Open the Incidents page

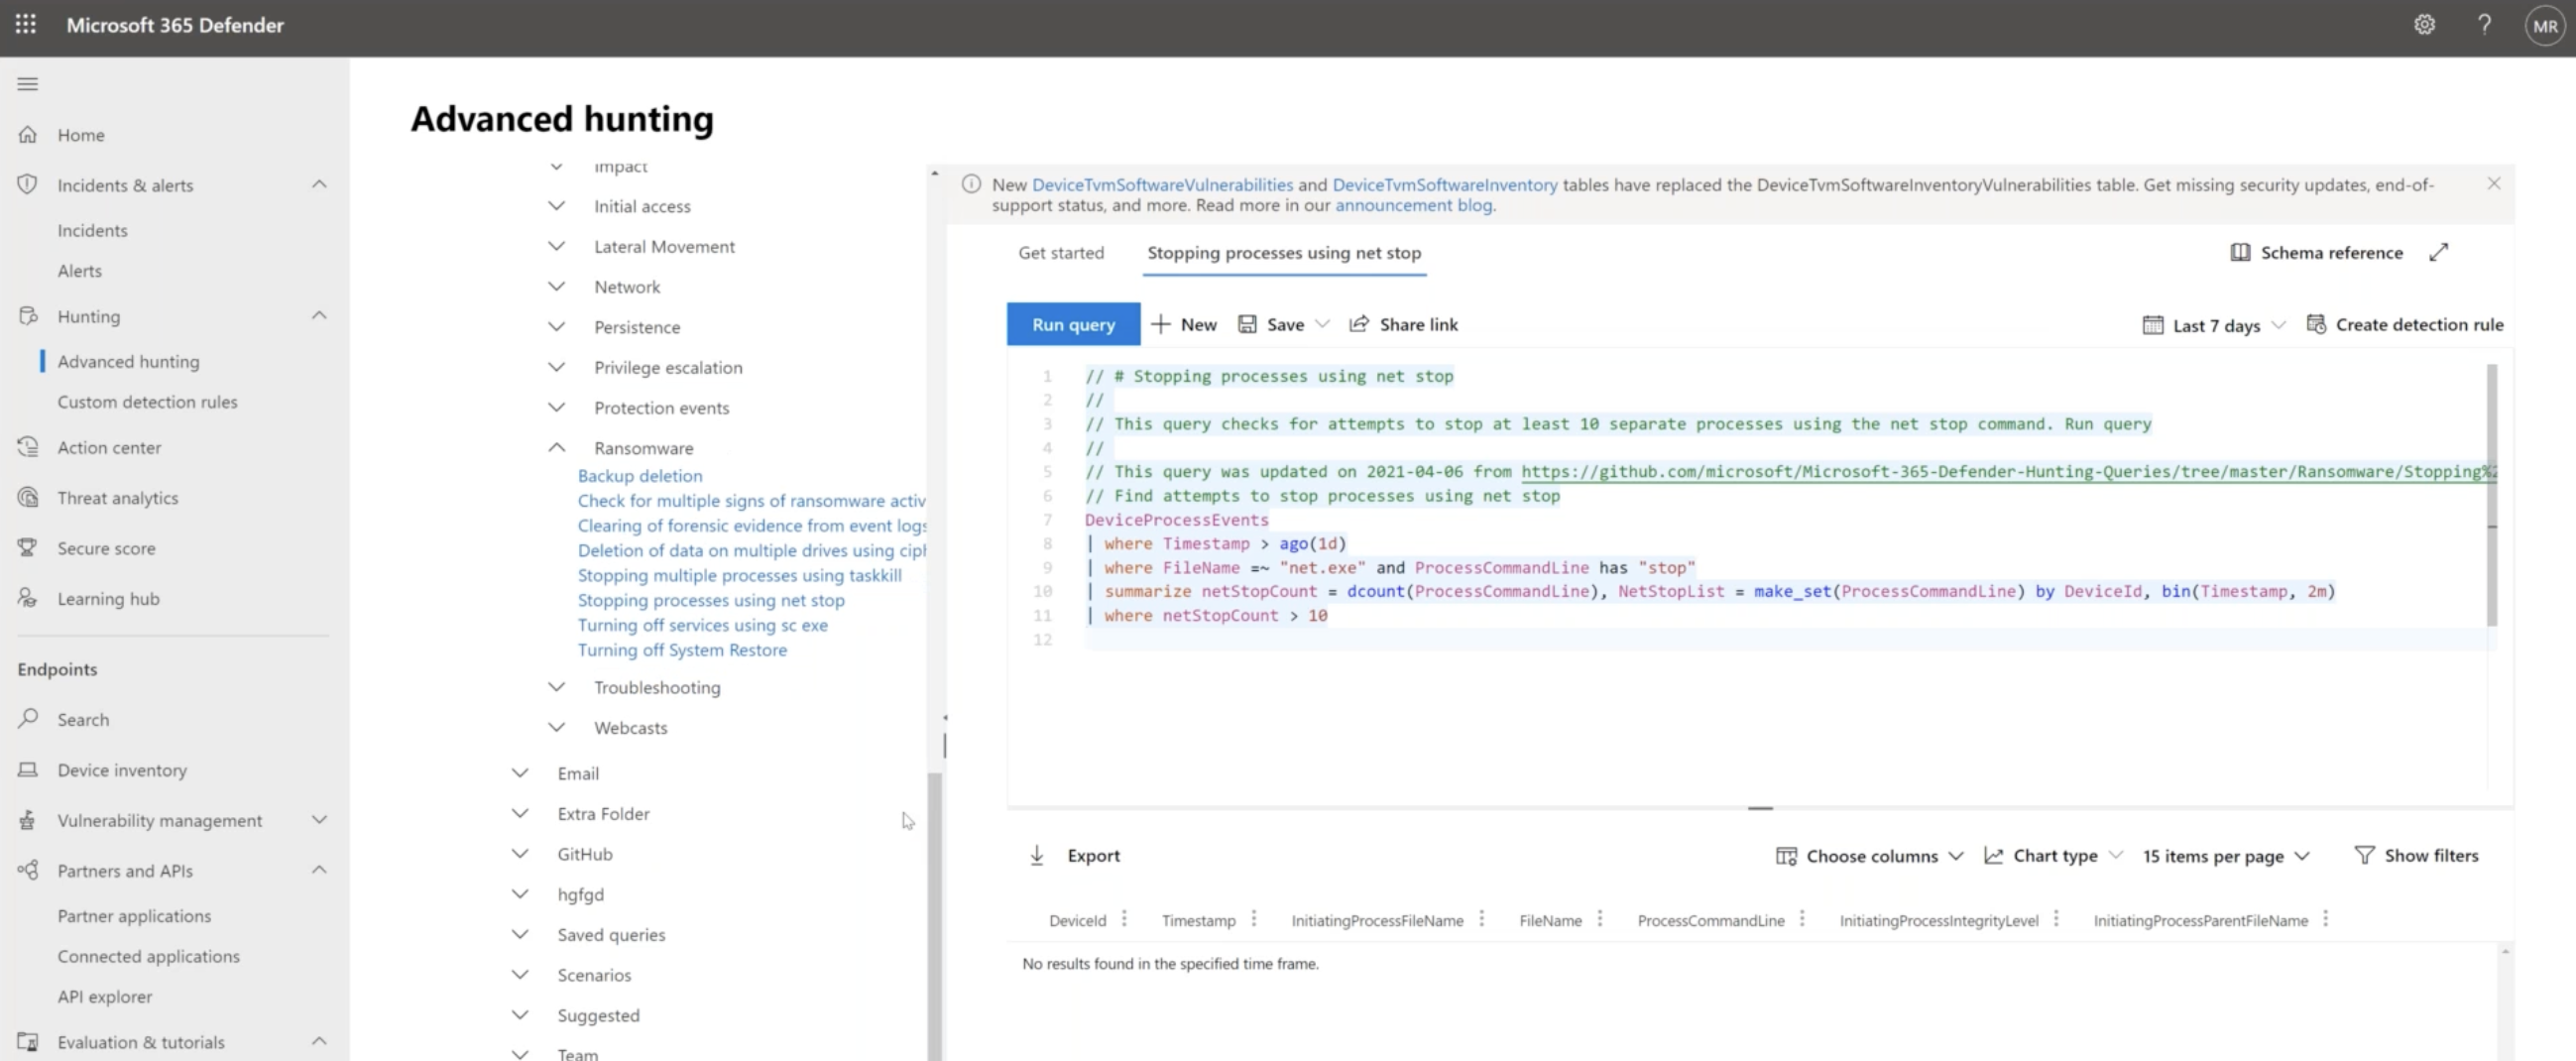[x=92, y=230]
